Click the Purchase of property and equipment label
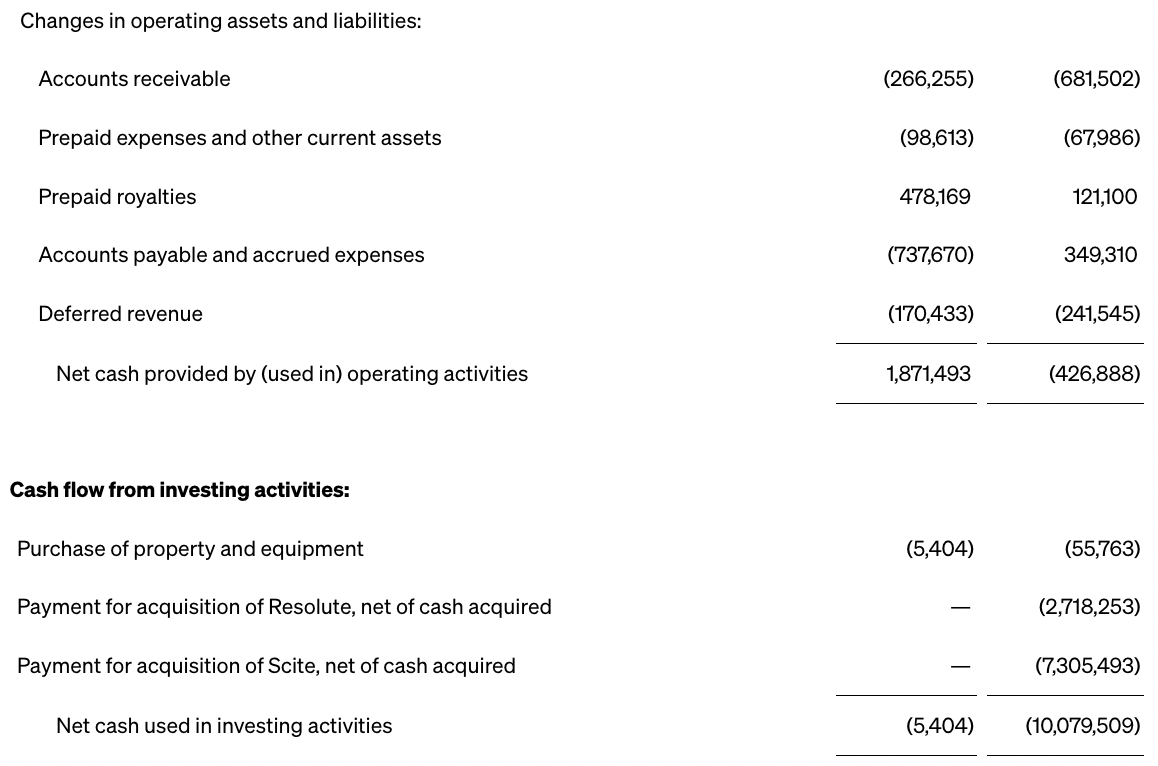This screenshot has height=766, width=1158. click(190, 549)
